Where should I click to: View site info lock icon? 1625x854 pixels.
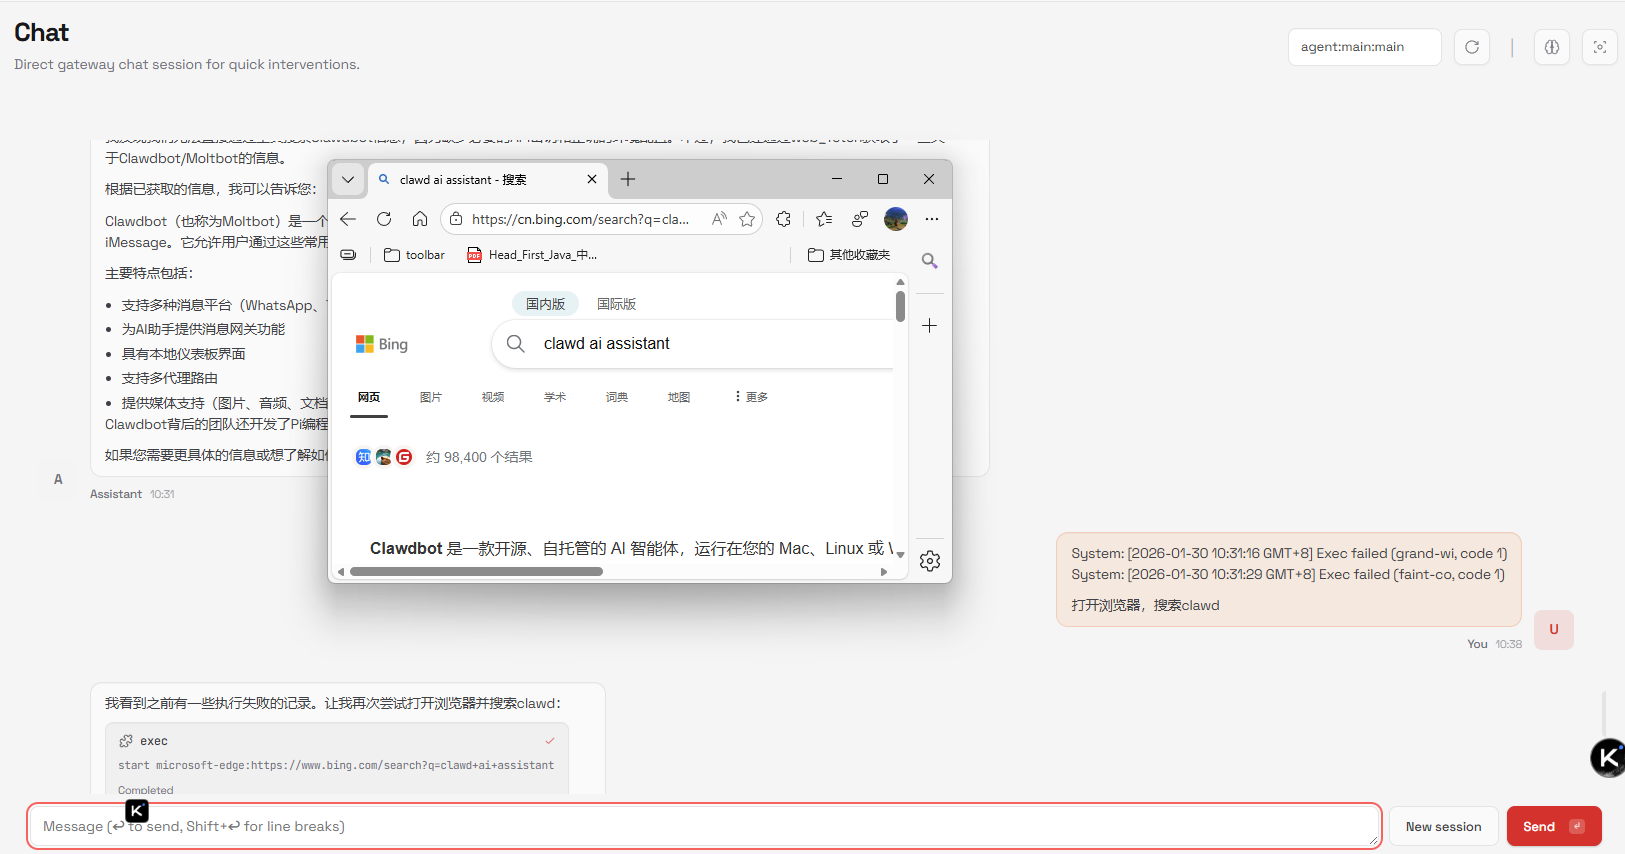click(456, 219)
